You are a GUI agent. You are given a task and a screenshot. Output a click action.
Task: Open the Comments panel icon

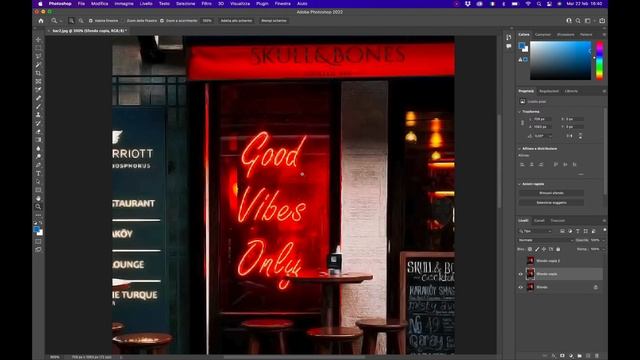pos(509,47)
